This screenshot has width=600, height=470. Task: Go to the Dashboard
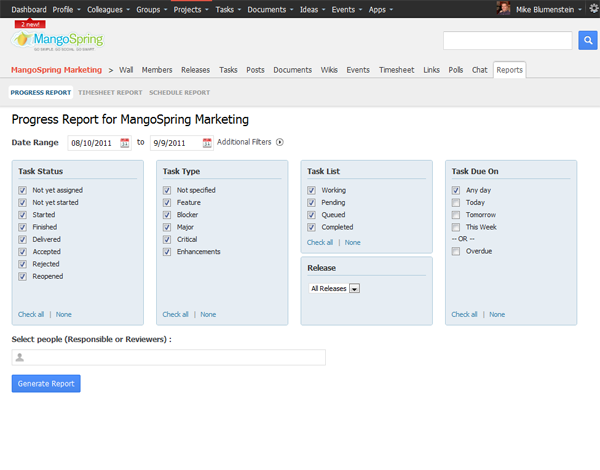click(x=29, y=10)
